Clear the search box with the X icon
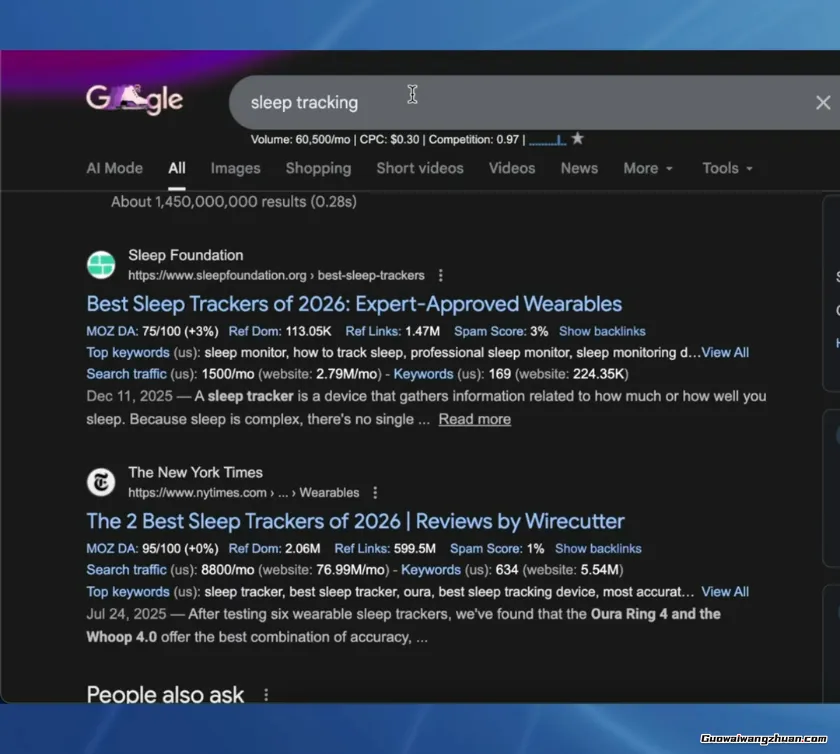Screen dimensions: 840x754 click(822, 102)
